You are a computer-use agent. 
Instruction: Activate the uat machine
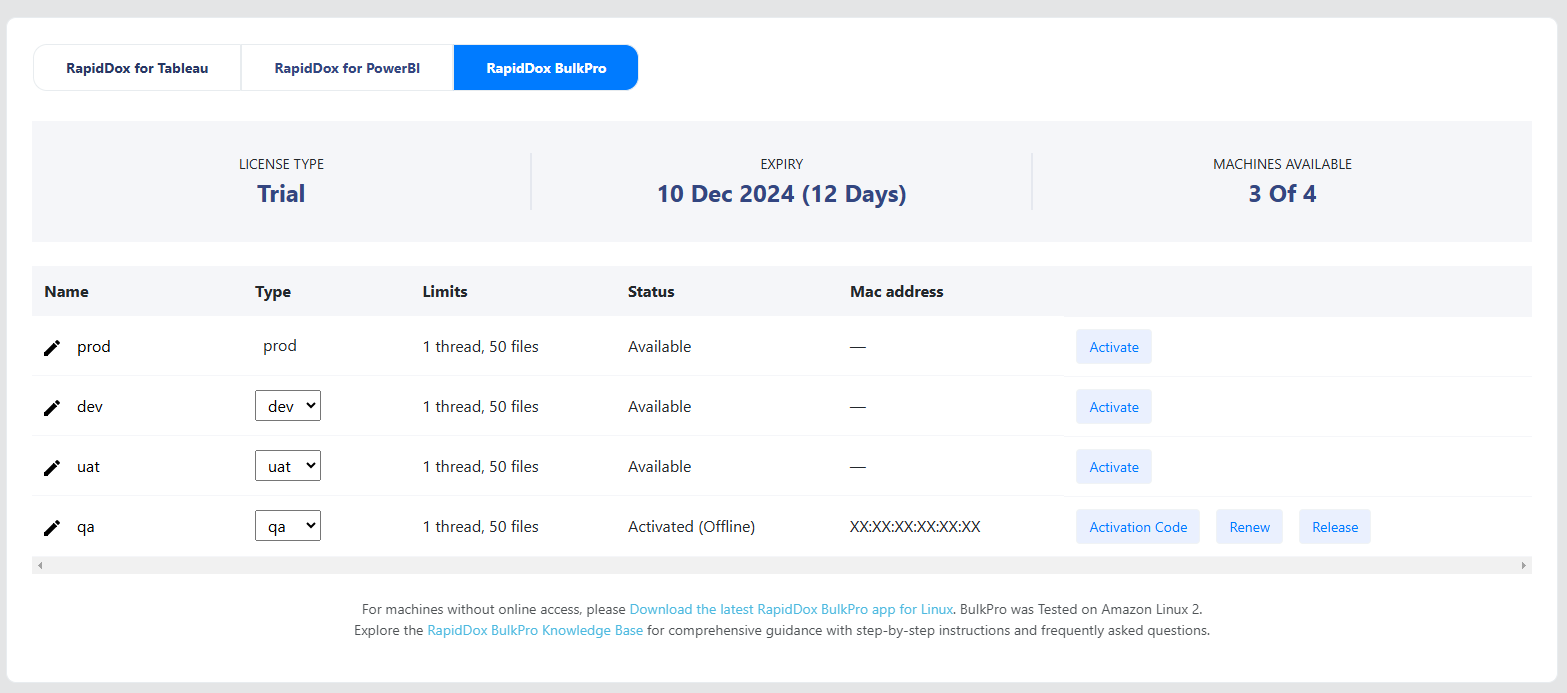point(1114,467)
